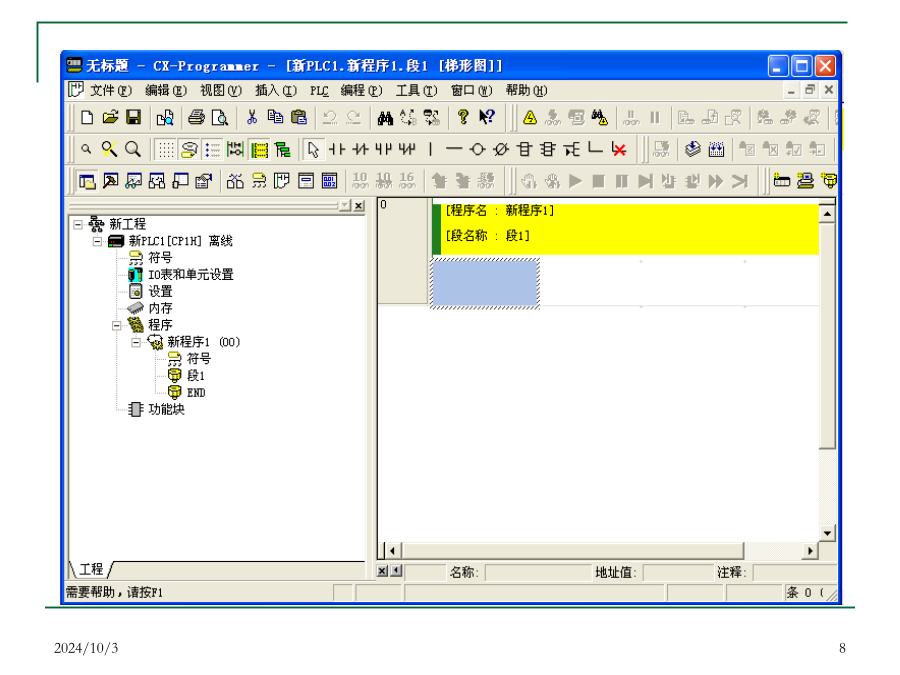
Task: Select 功能块 in project tree
Action: pyautogui.click(x=166, y=409)
